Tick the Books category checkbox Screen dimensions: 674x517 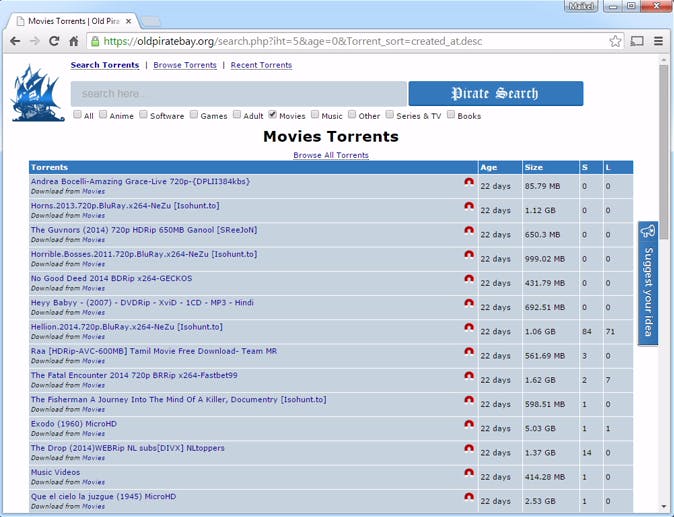click(x=451, y=114)
